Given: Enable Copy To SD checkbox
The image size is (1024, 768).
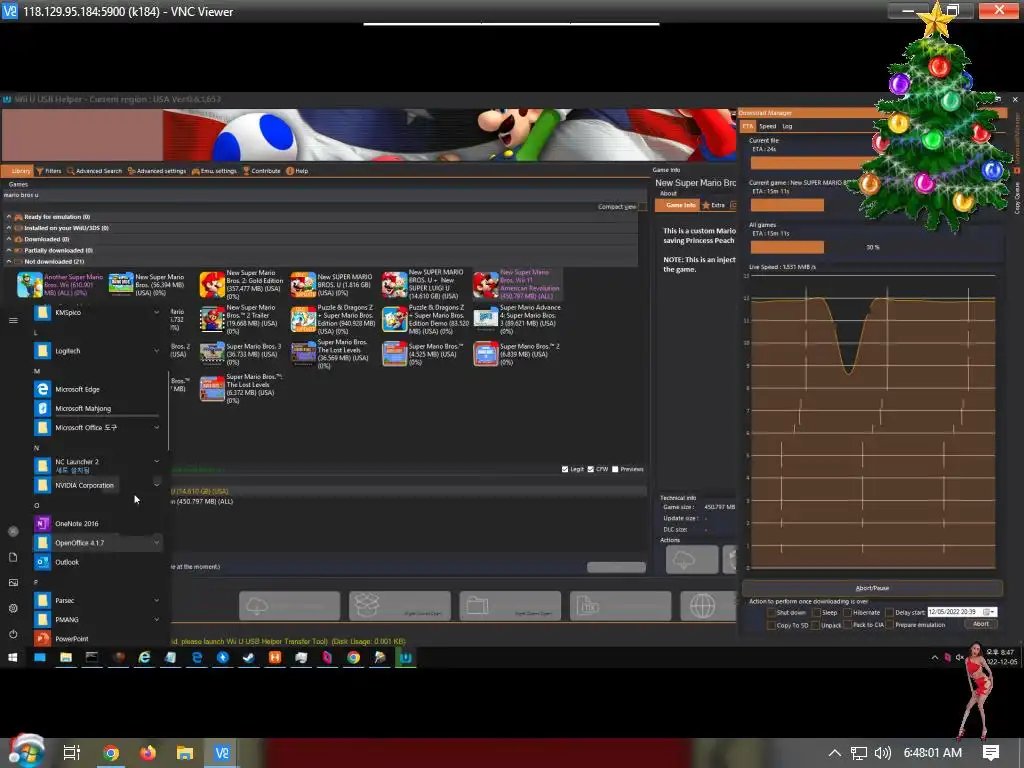Looking at the screenshot, I should (x=771, y=625).
